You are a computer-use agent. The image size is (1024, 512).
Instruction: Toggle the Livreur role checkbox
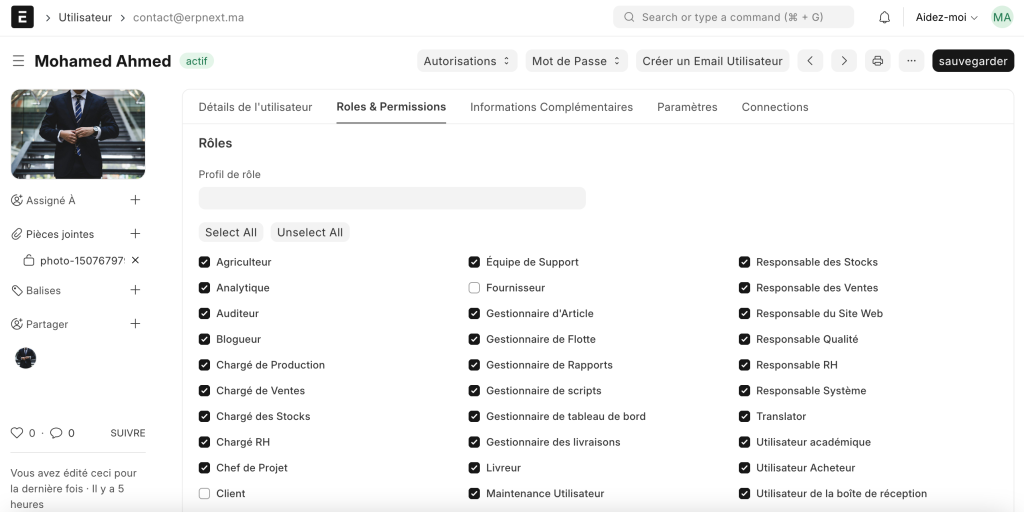point(474,468)
